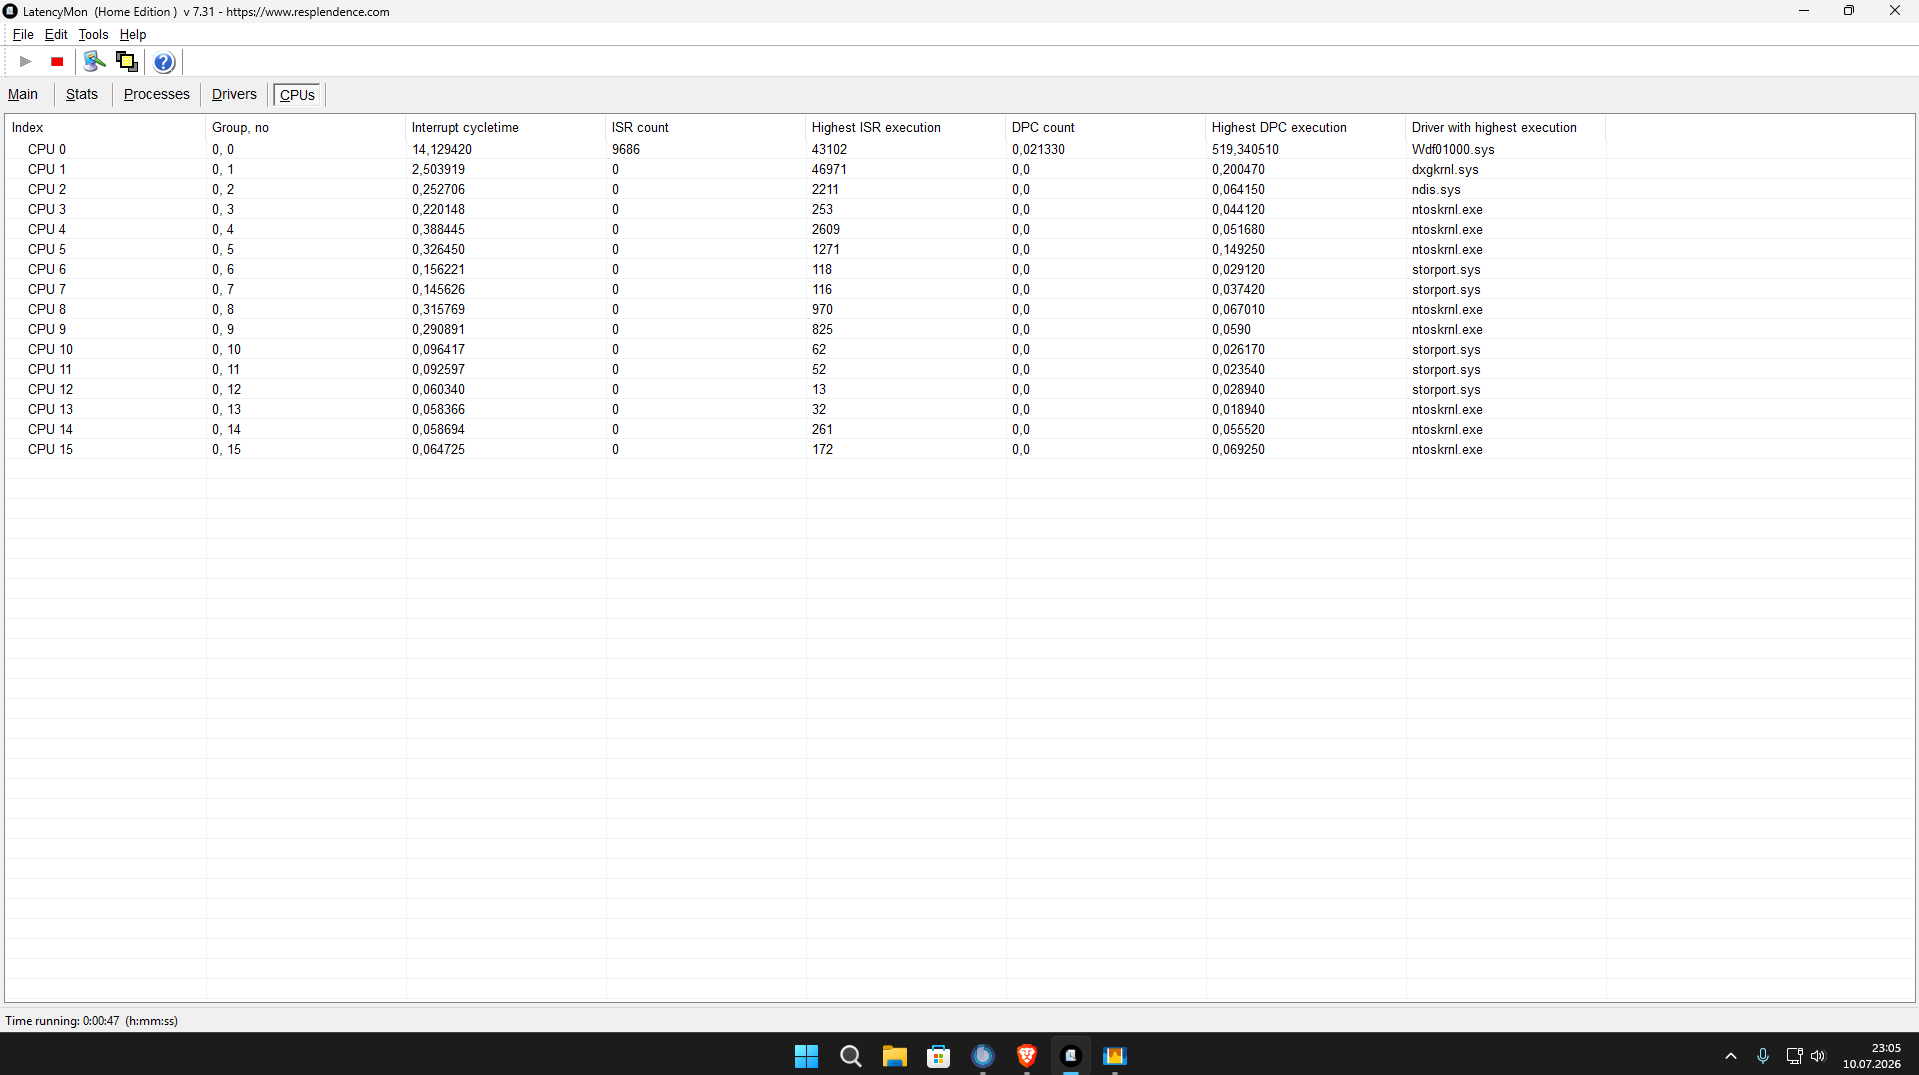Sort by the ISR count column header
Image resolution: width=1919 pixels, height=1075 pixels.
point(706,127)
